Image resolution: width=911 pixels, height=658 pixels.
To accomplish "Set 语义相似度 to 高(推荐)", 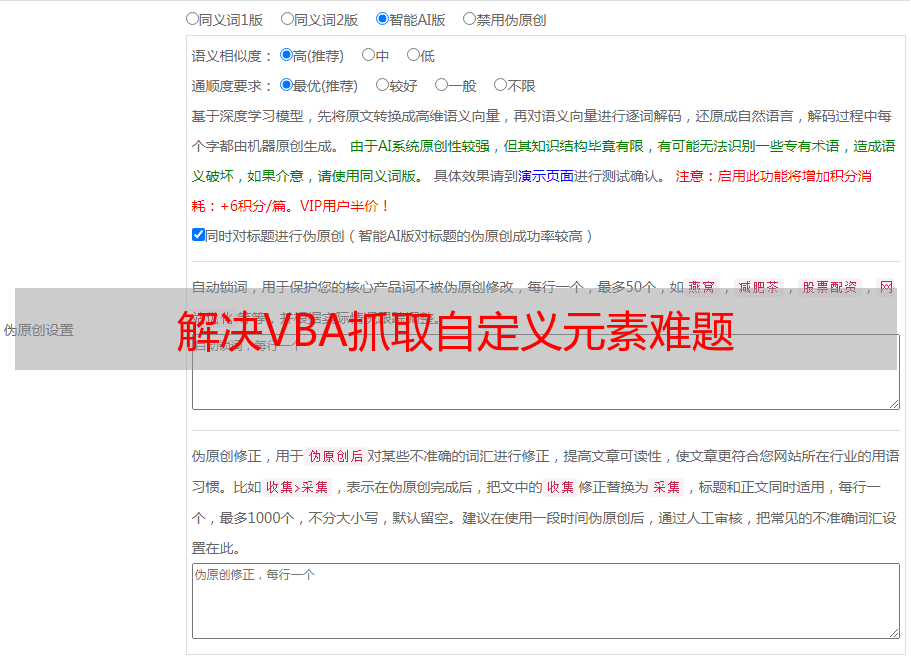I will [x=286, y=55].
